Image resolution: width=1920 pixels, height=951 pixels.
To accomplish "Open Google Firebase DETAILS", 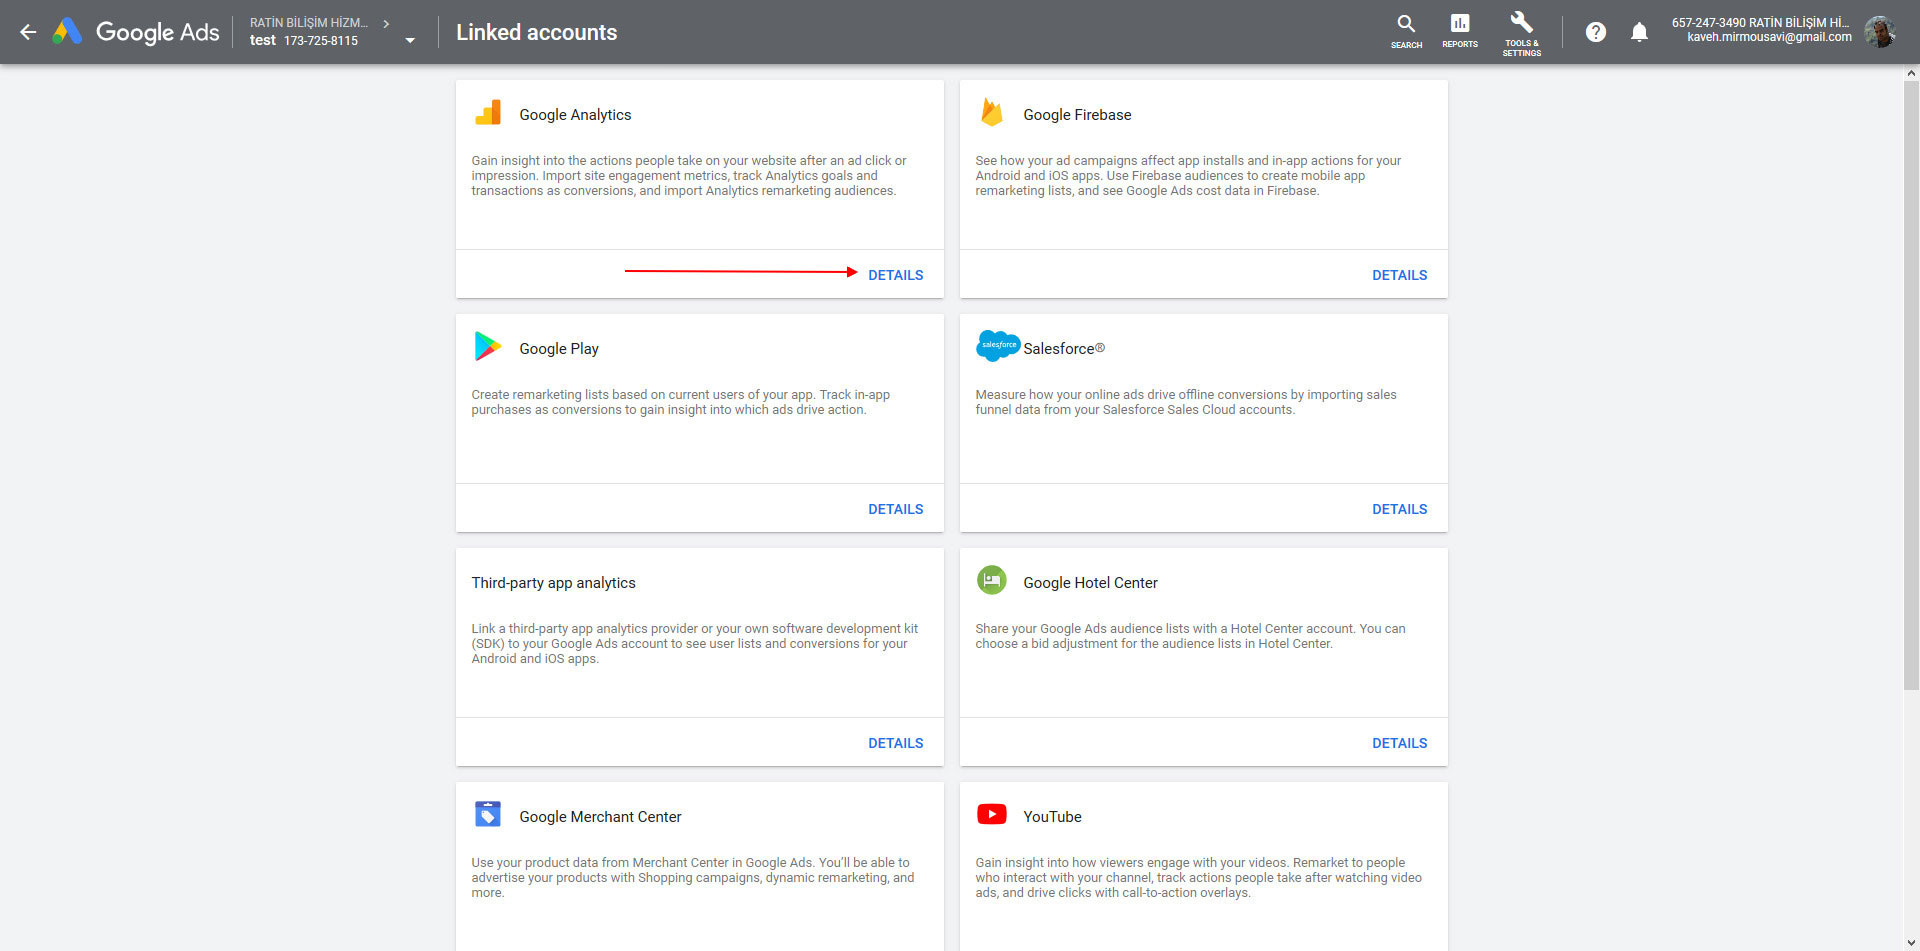I will tap(1399, 275).
